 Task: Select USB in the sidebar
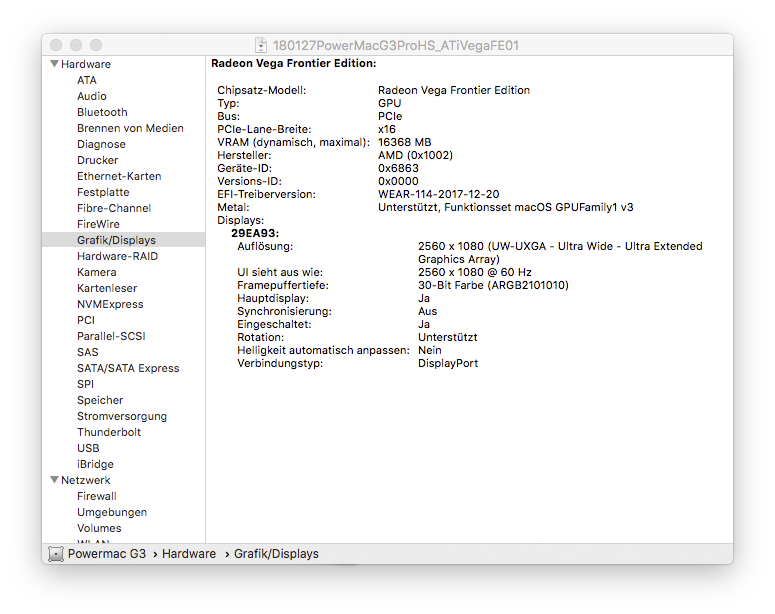click(x=88, y=448)
